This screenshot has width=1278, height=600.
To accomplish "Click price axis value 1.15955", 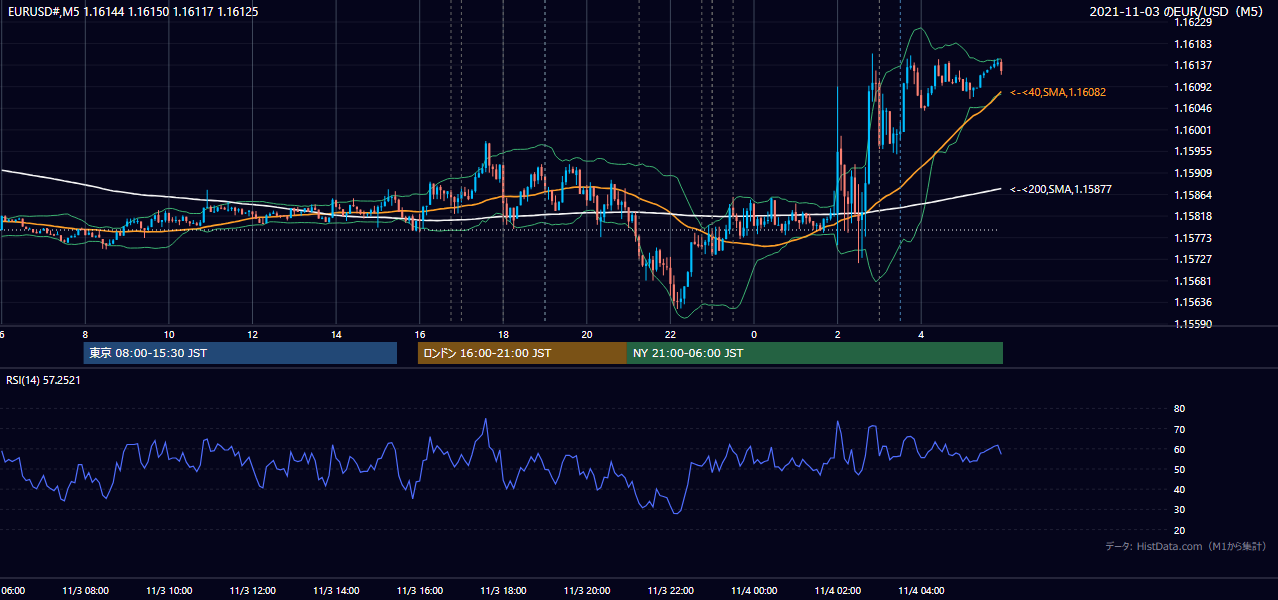I will coord(1192,151).
